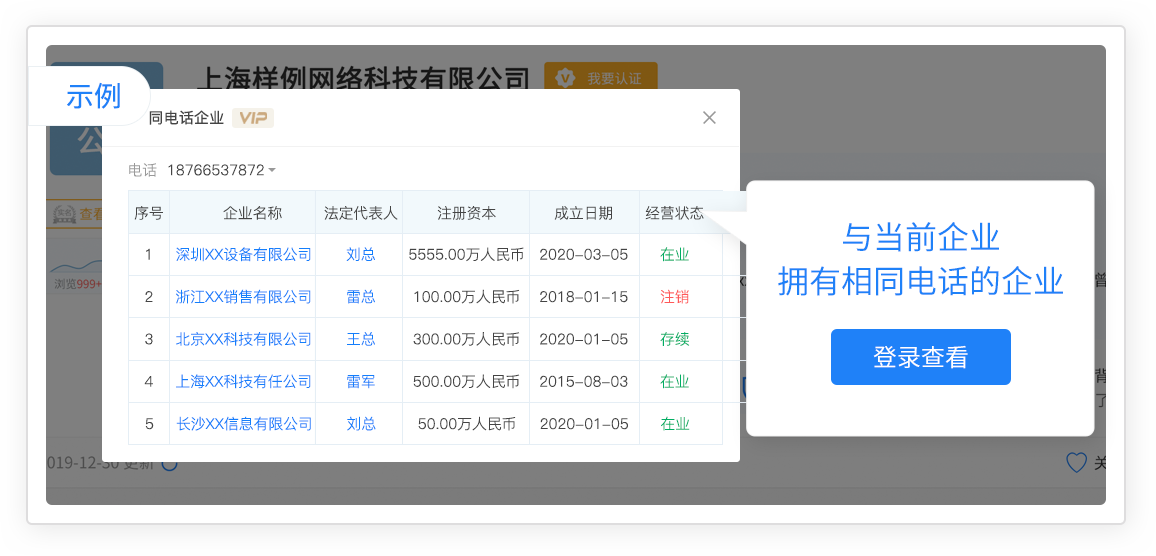The image size is (1156, 556).
Task: Click the 我要认证 verification badge
Action: click(x=601, y=77)
